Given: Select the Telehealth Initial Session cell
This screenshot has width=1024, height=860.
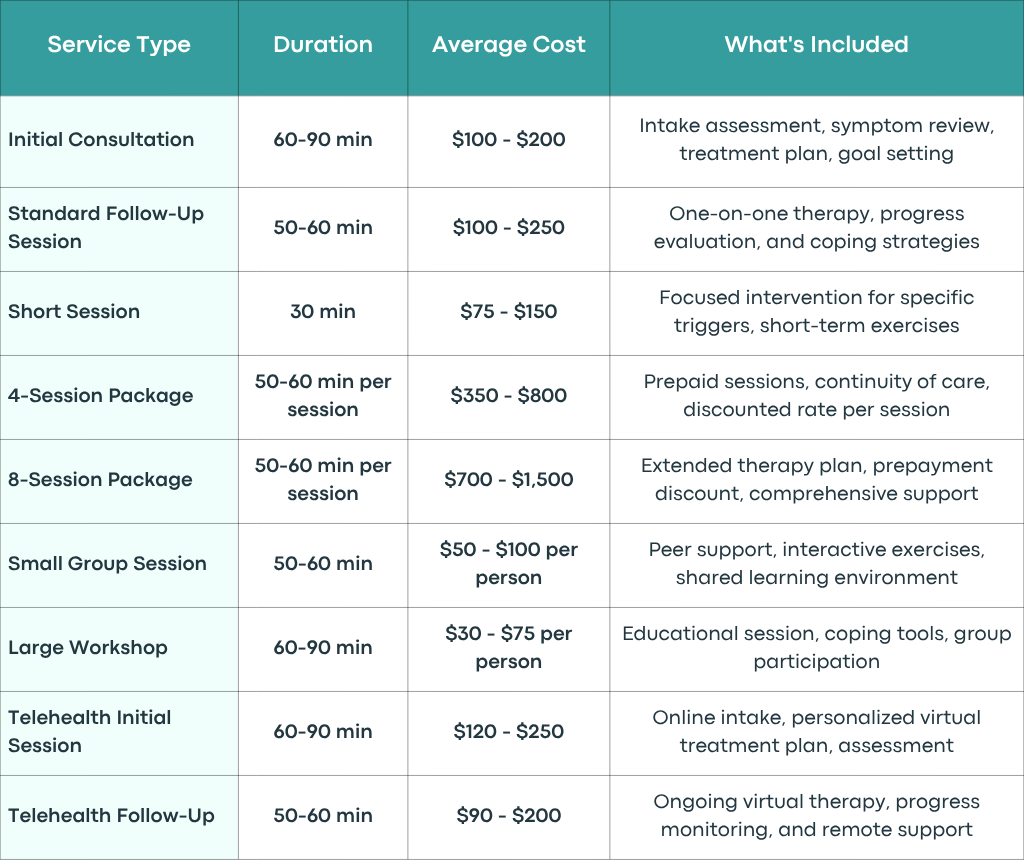Looking at the screenshot, I should click(x=119, y=732).
